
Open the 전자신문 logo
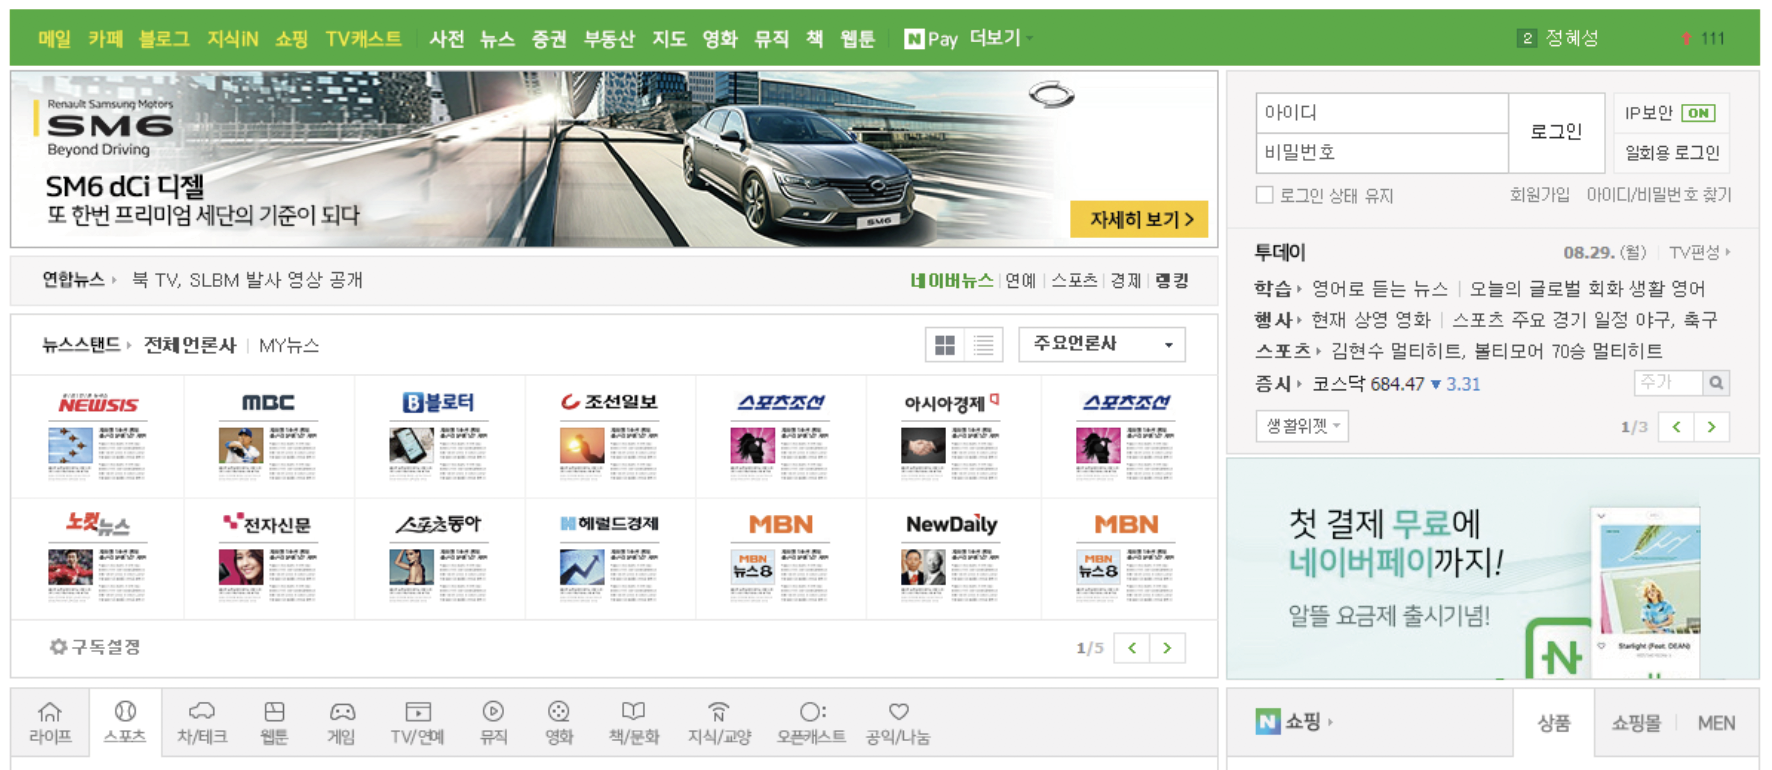[x=267, y=524]
